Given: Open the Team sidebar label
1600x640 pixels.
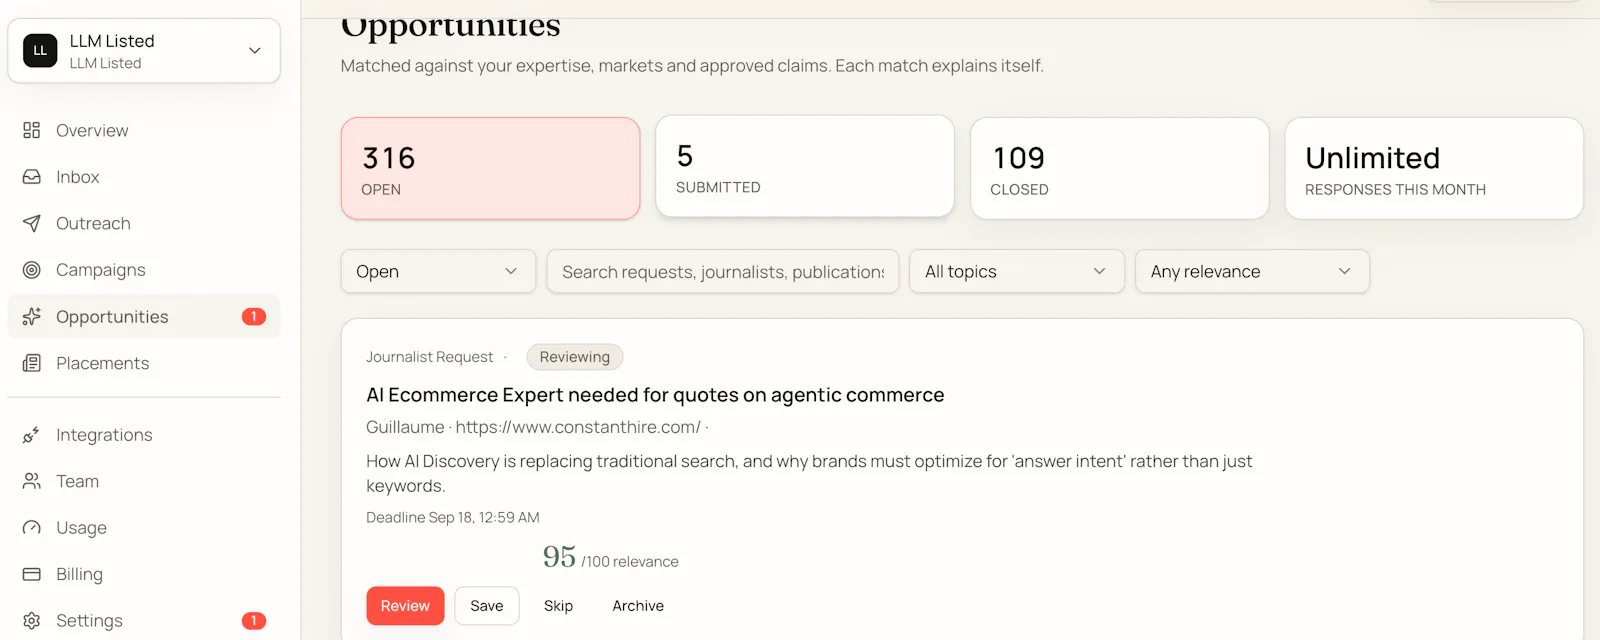Looking at the screenshot, I should [77, 481].
